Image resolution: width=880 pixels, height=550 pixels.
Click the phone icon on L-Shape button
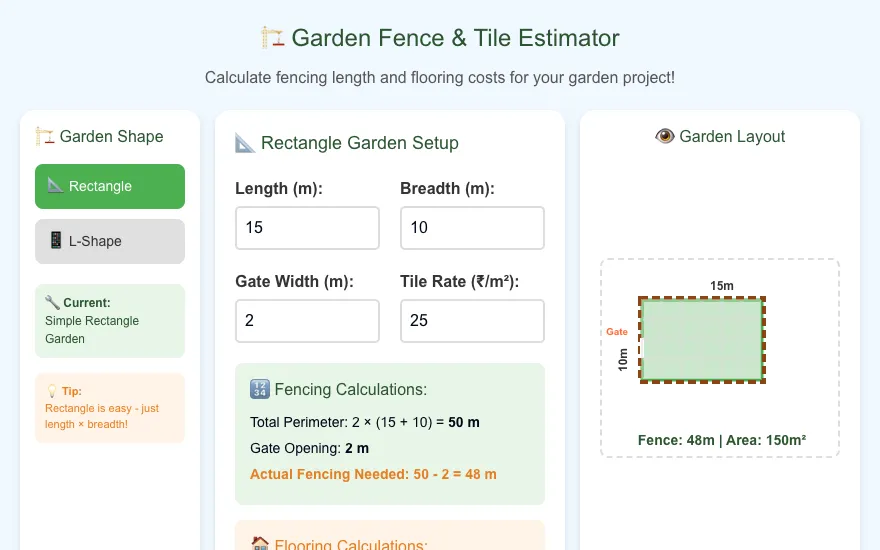tap(56, 240)
